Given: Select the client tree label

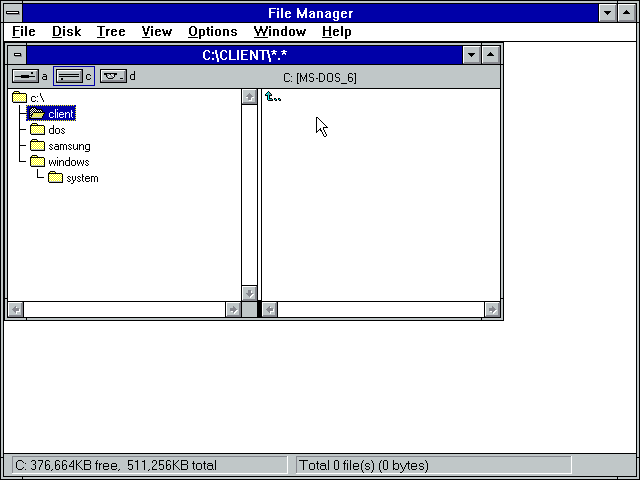Looking at the screenshot, I should (61, 114).
